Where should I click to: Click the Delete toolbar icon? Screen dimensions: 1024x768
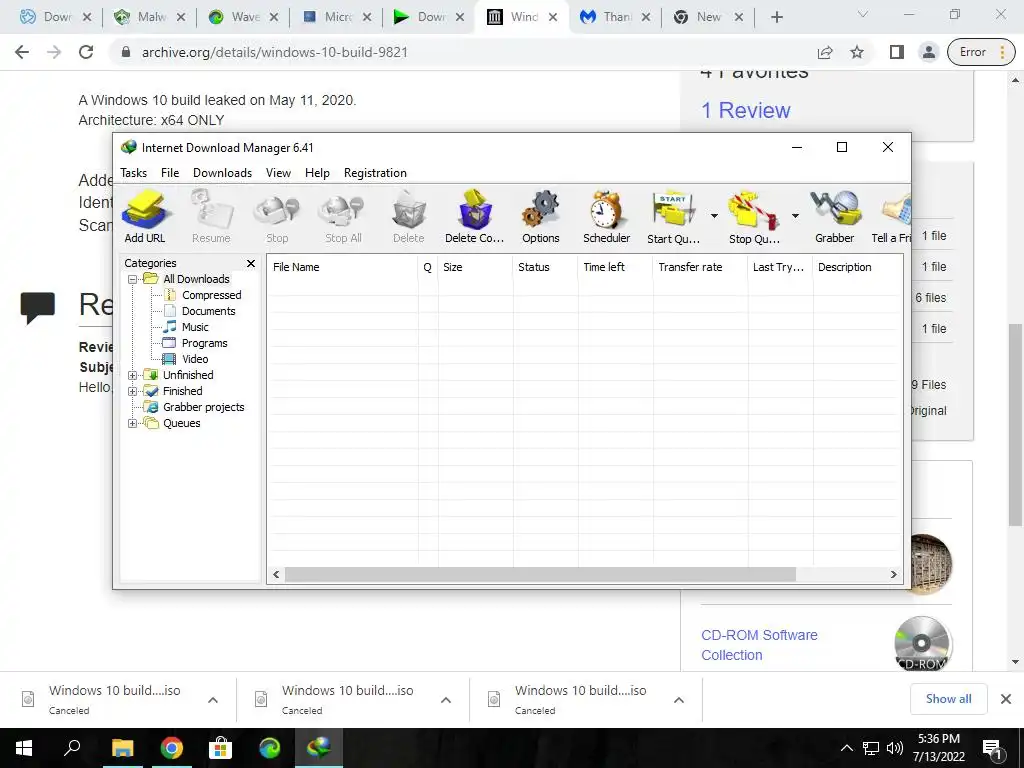(x=409, y=217)
